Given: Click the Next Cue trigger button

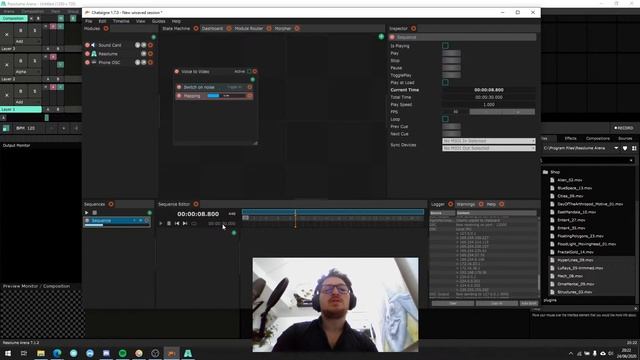Looking at the screenshot, I should pyautogui.click(x=451, y=134).
